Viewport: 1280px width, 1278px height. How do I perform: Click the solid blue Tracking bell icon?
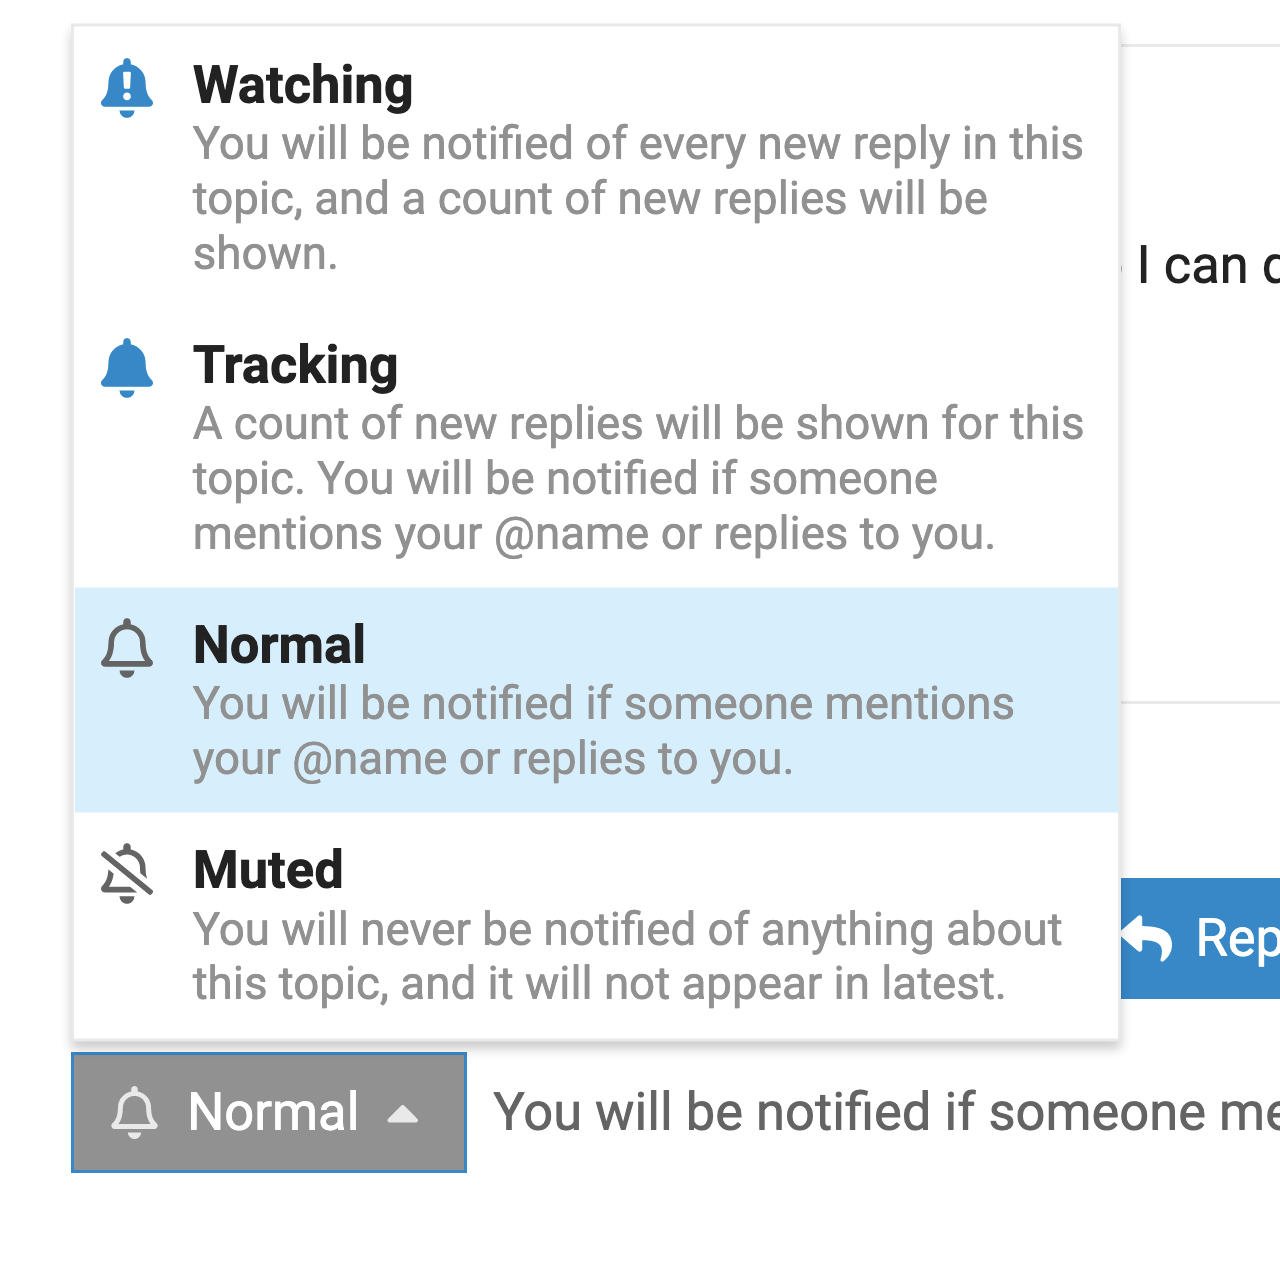(x=127, y=368)
